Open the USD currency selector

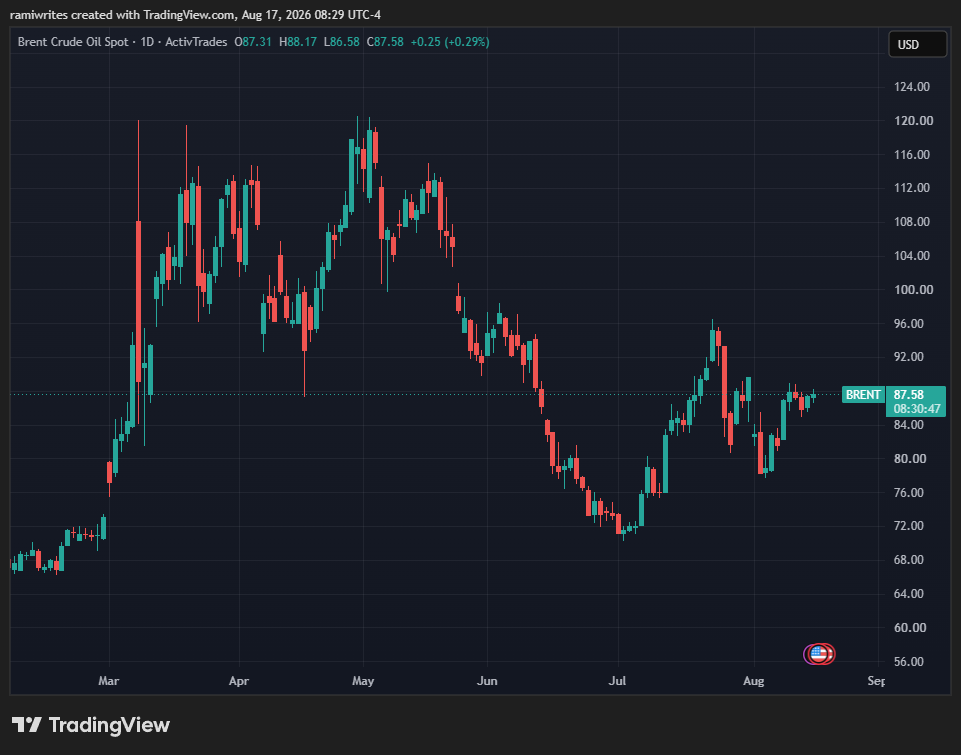pyautogui.click(x=917, y=44)
